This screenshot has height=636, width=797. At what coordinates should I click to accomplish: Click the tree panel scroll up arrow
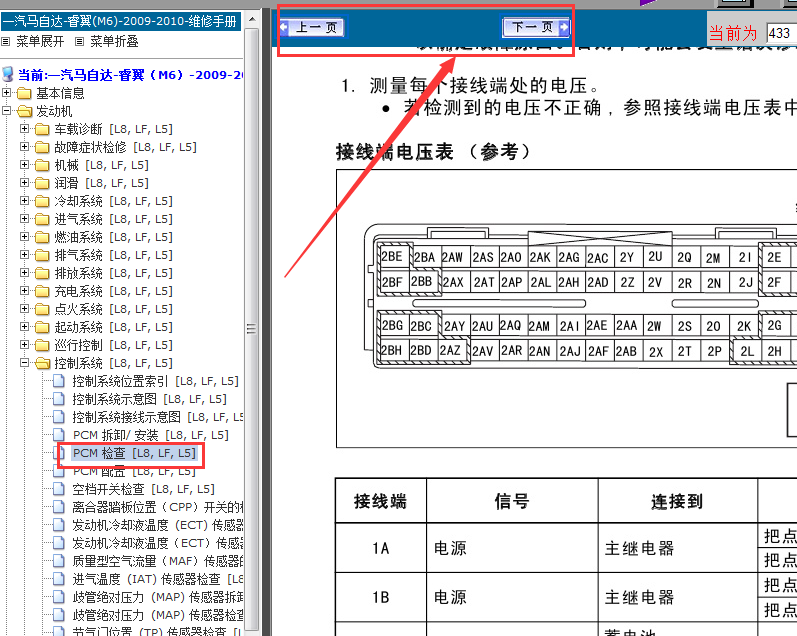point(252,20)
